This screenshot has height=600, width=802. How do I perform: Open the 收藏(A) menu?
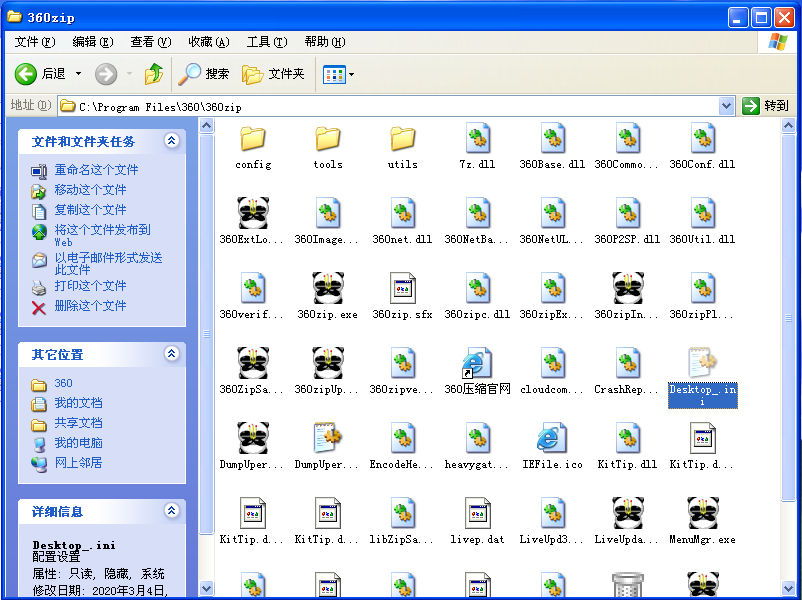(x=209, y=42)
